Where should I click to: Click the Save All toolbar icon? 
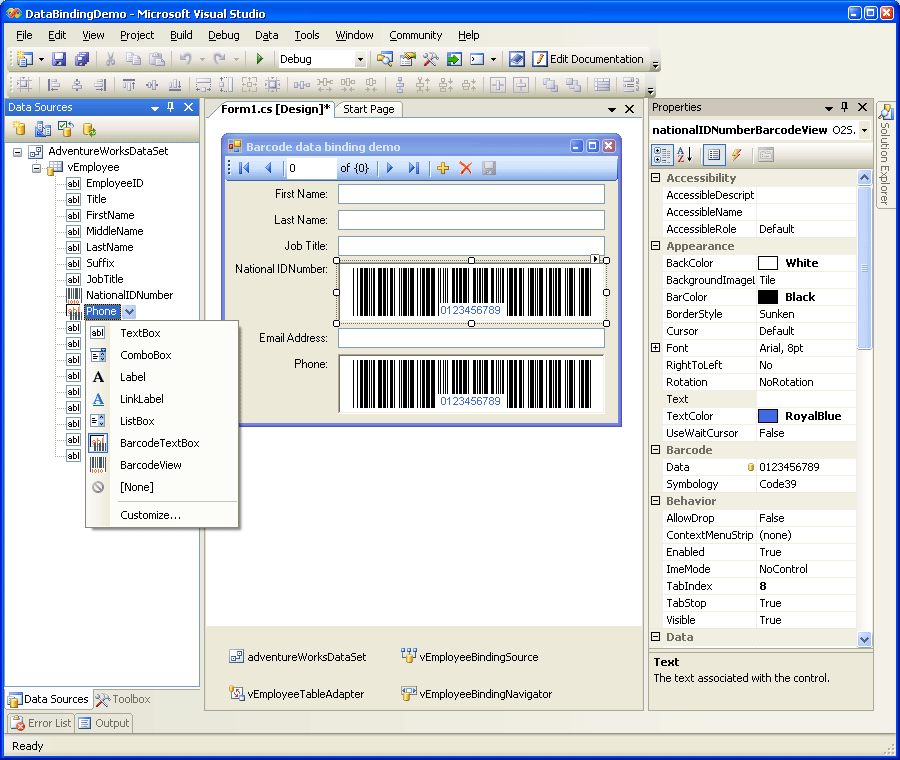coord(82,59)
